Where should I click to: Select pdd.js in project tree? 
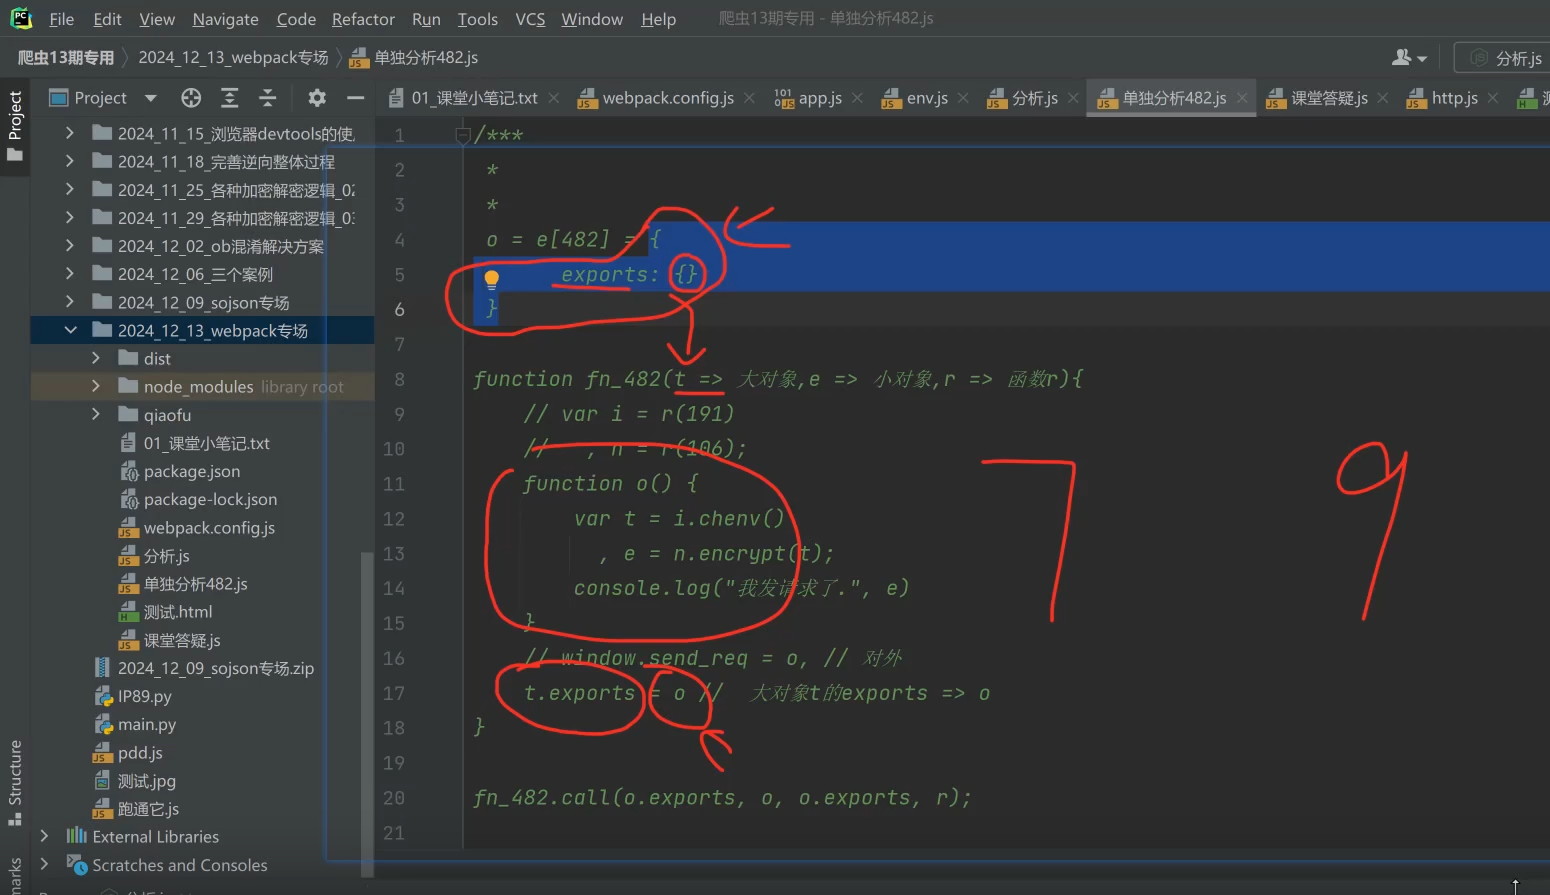pos(139,752)
